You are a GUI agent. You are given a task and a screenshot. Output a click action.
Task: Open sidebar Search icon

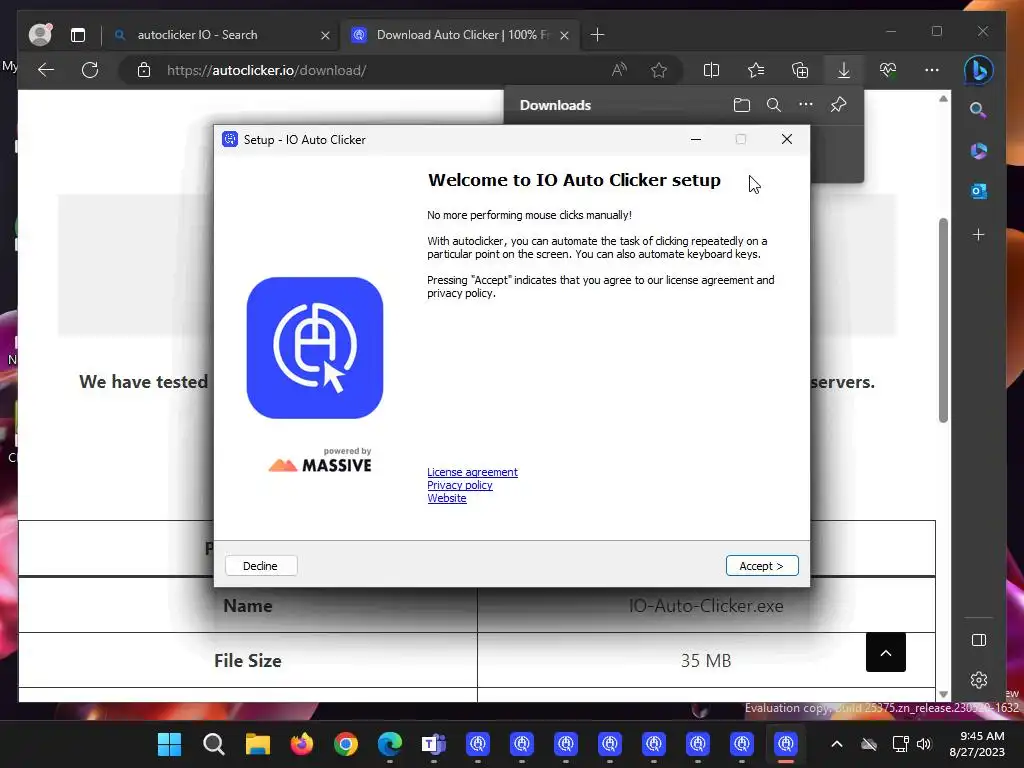coord(978,110)
